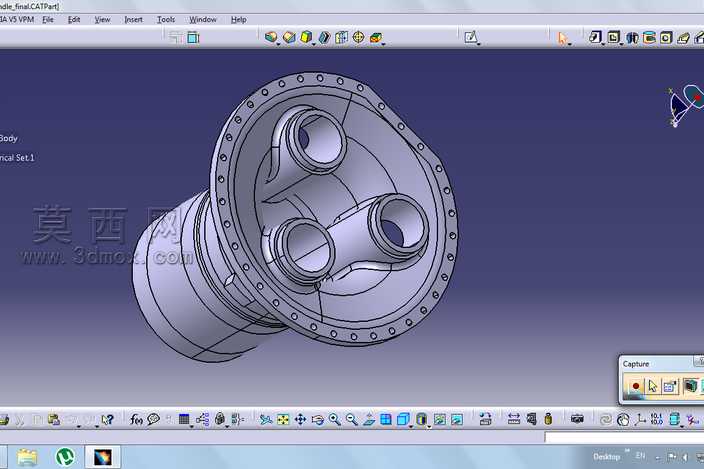Activate the Rotate view tool
Viewport: 704px width, 469px height.
point(317,420)
